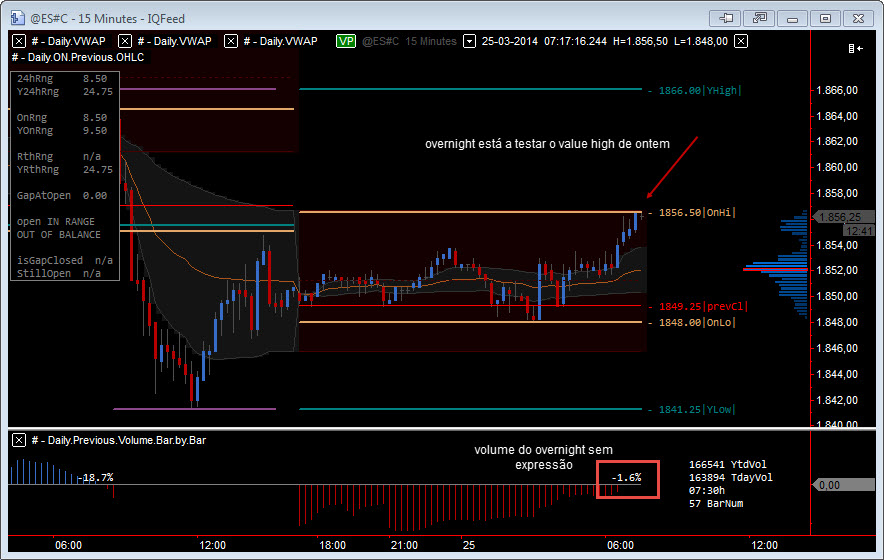Click the 163894 TdayVol value

pos(731,477)
